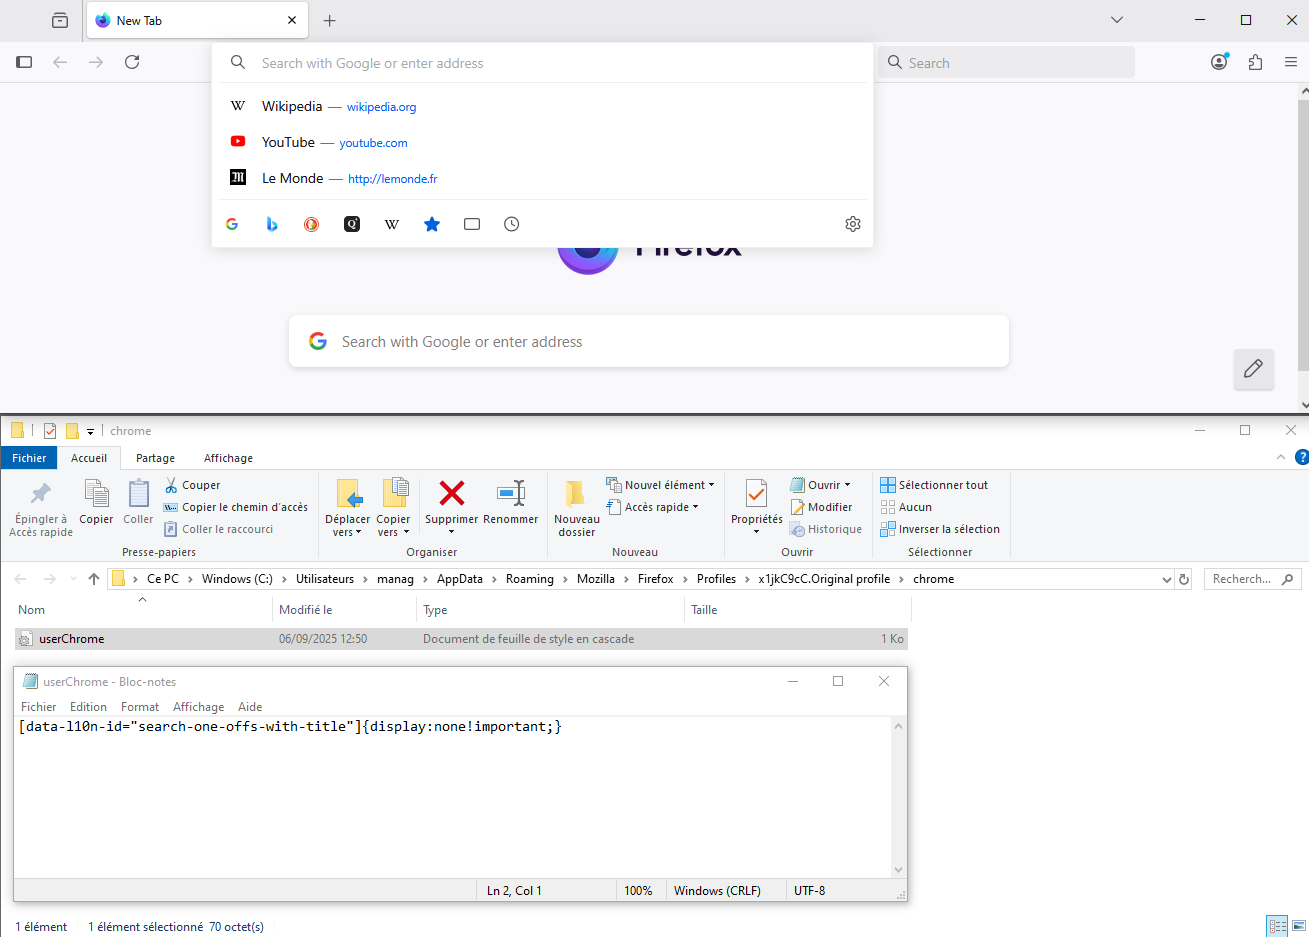
Task: Go up one folder in Explorer
Action: pos(94,579)
